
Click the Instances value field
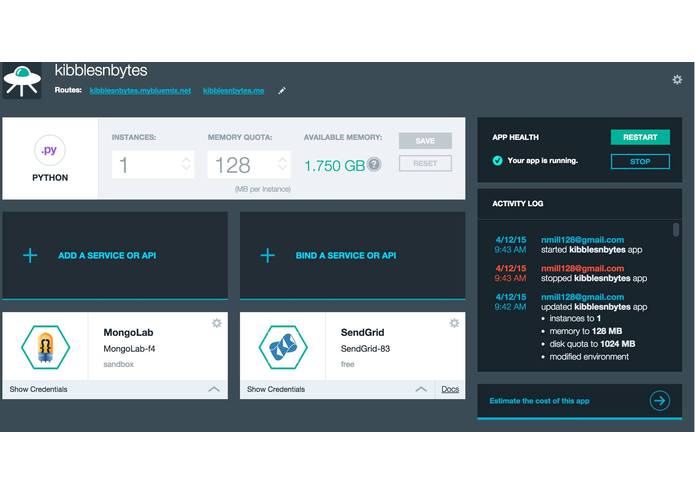pos(152,165)
